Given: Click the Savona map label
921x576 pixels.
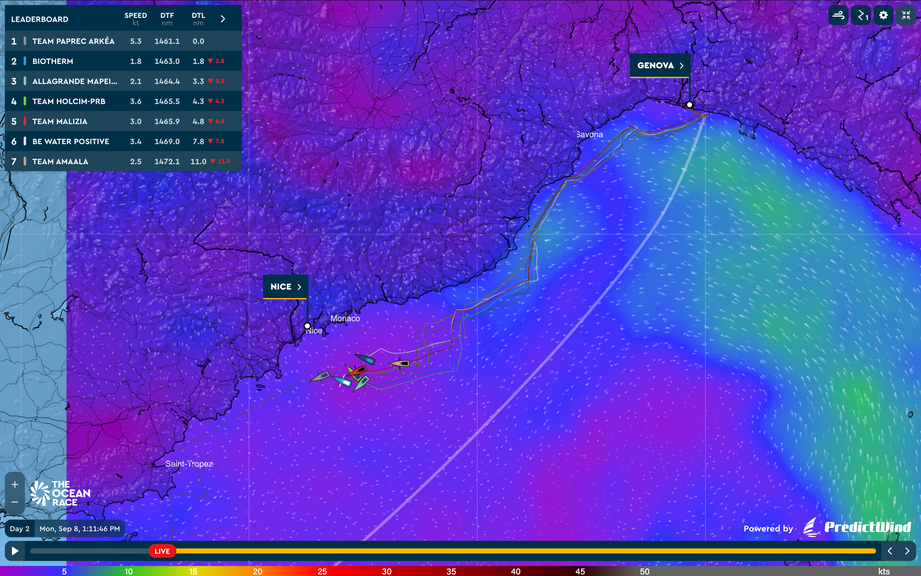Looking at the screenshot, I should [589, 134].
